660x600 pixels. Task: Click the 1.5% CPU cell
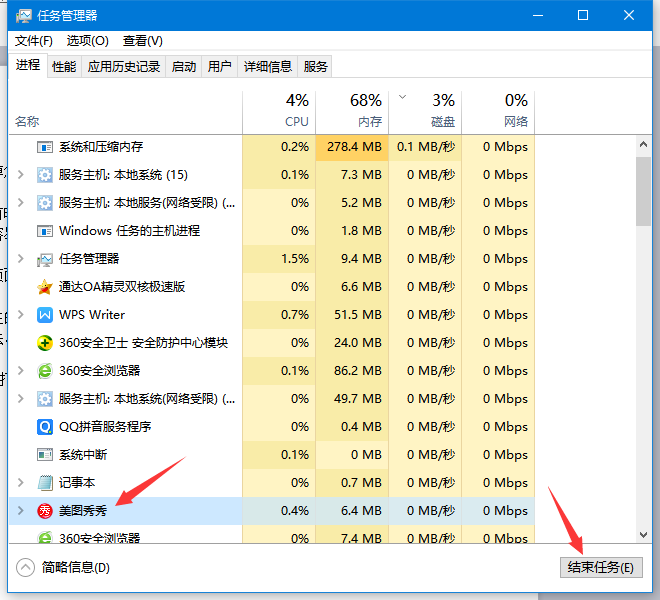[x=279, y=259]
